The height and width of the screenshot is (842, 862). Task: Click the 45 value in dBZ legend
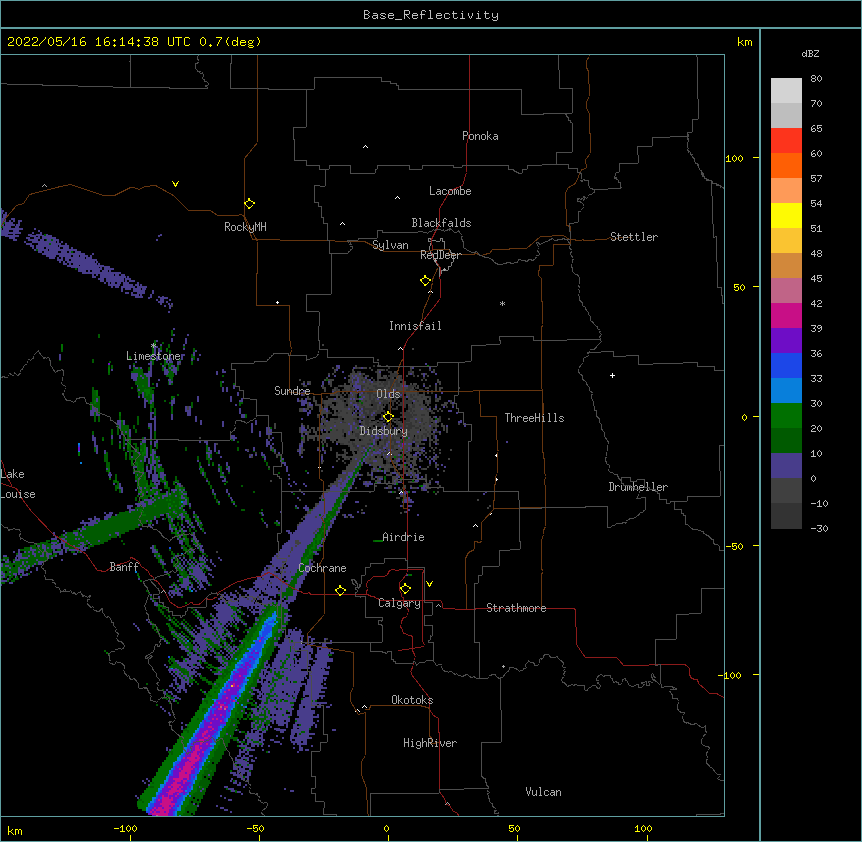point(816,279)
